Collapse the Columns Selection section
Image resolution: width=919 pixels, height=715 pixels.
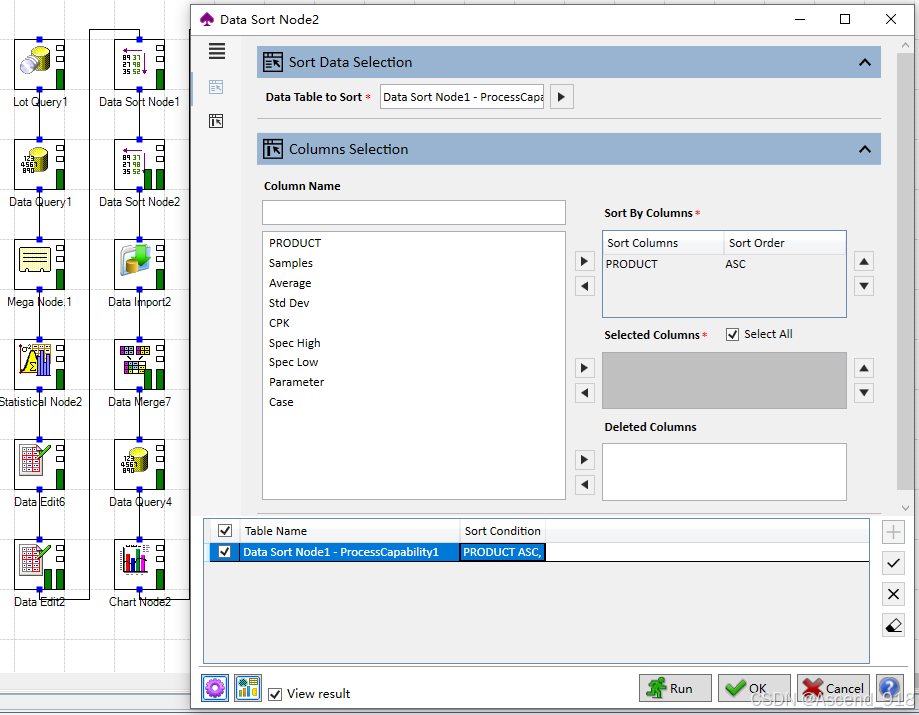pyautogui.click(x=865, y=148)
